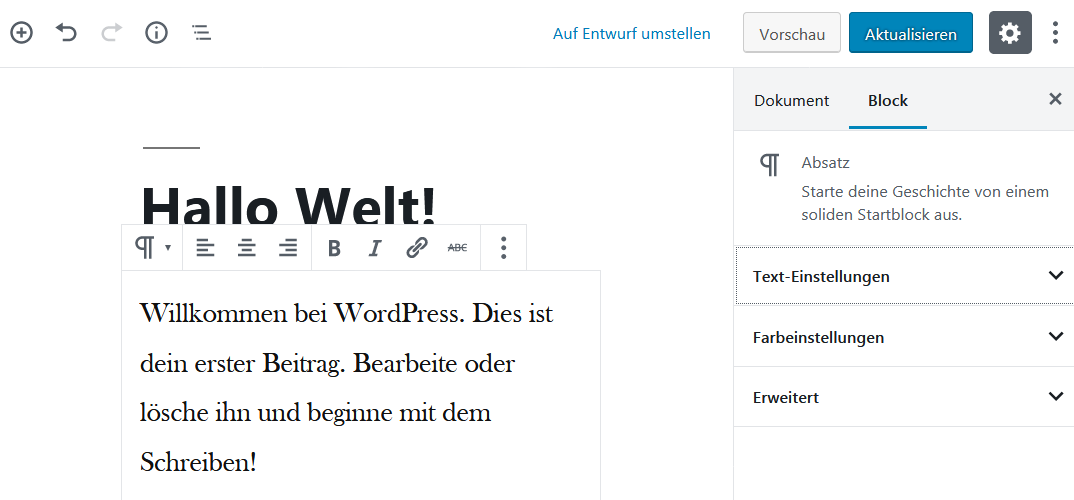Change block type via paragraph icon dropdown
The height and width of the screenshot is (500, 1074).
point(152,247)
